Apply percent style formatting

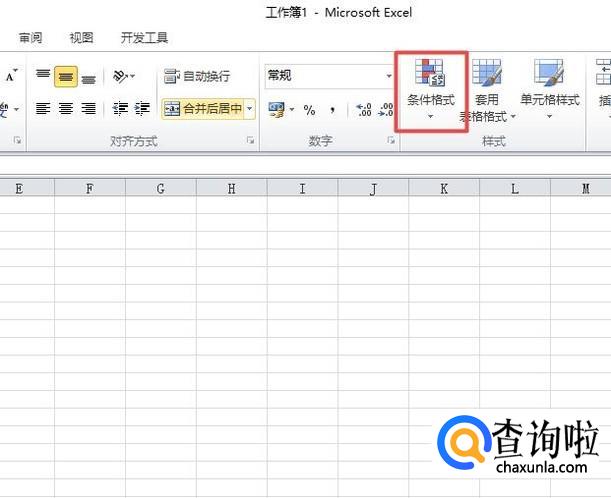[309, 110]
